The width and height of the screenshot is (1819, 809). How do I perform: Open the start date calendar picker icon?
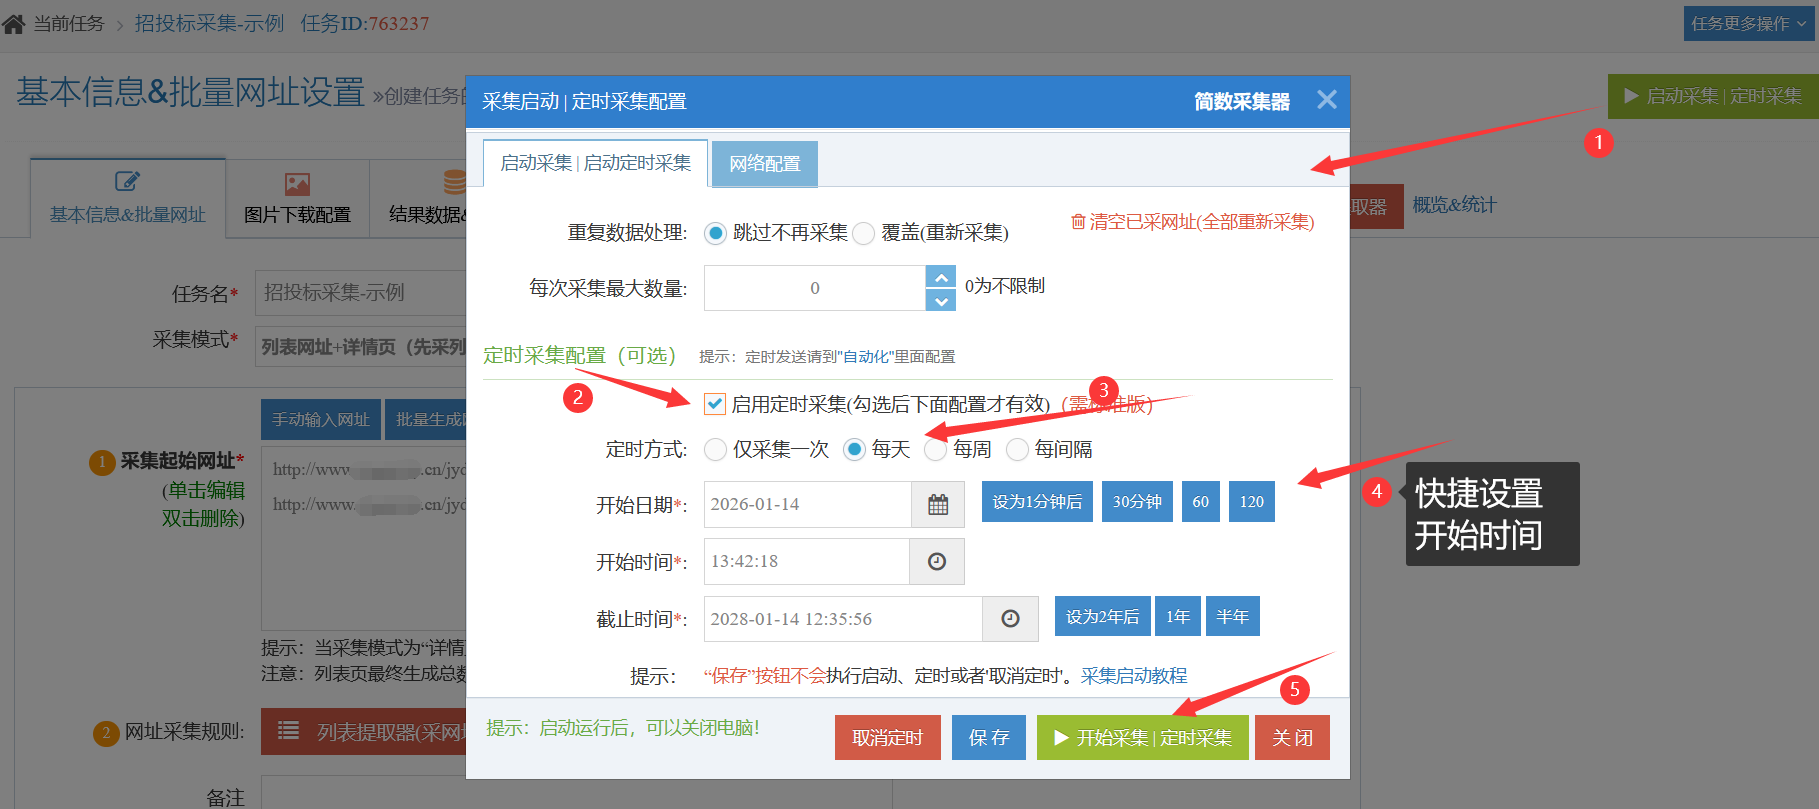pos(937,505)
